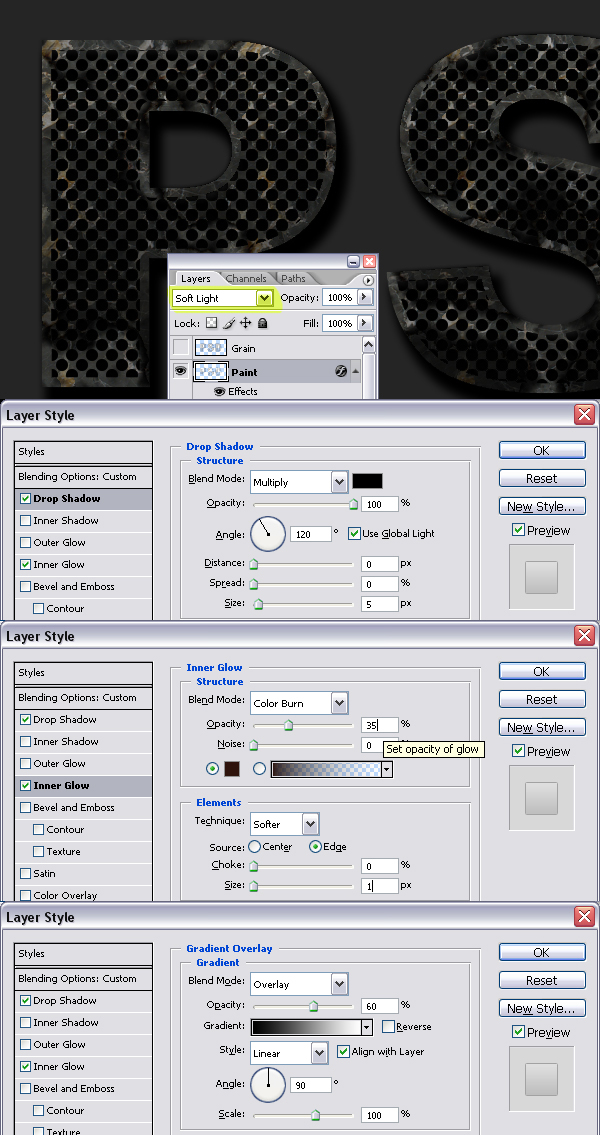
Task: Click the black Drop Shadow color swatch
Action: [x=367, y=481]
